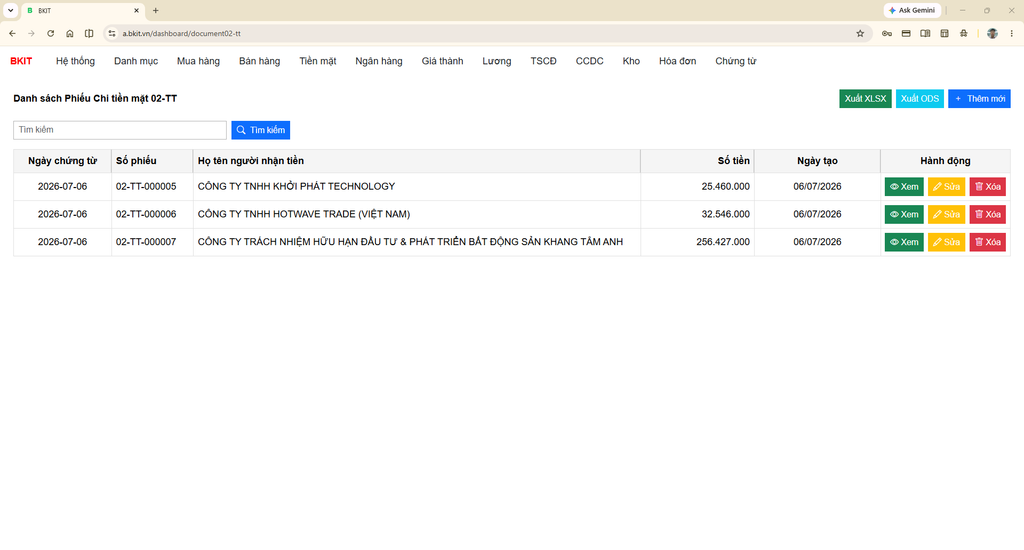1024x550 pixels.
Task: Open the extensions menu icon
Action: pyautogui.click(x=964, y=33)
